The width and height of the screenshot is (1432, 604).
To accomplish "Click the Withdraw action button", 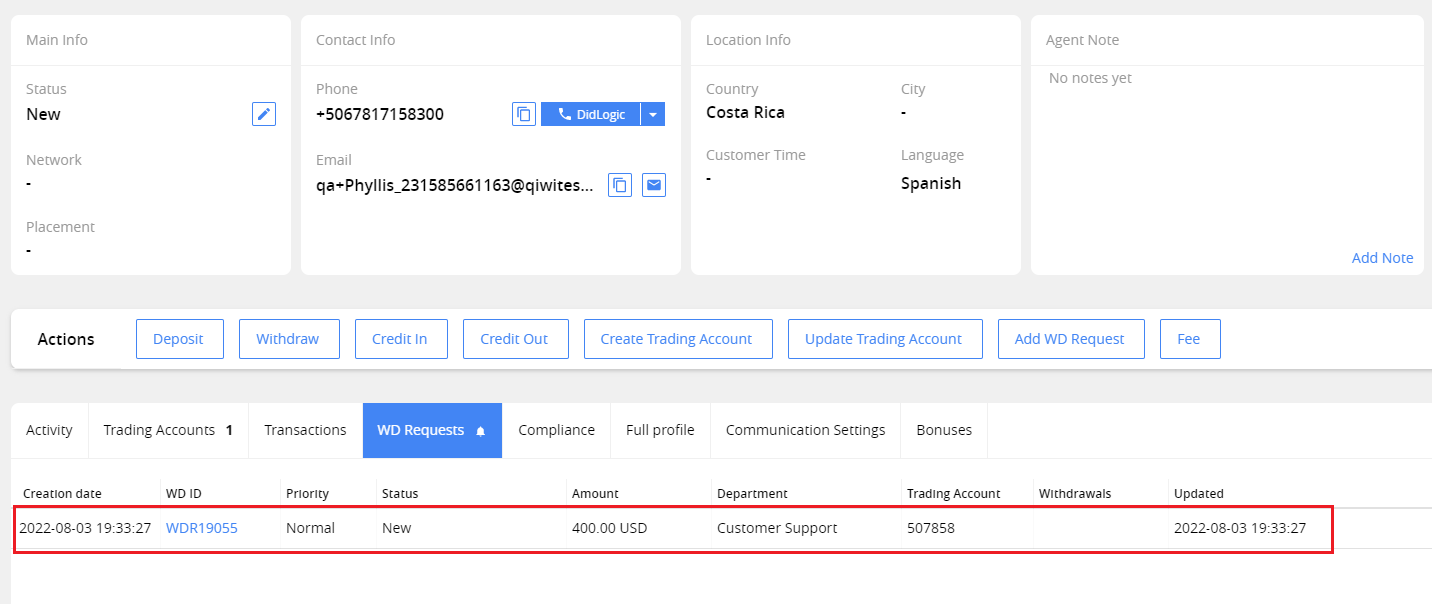I will [289, 338].
